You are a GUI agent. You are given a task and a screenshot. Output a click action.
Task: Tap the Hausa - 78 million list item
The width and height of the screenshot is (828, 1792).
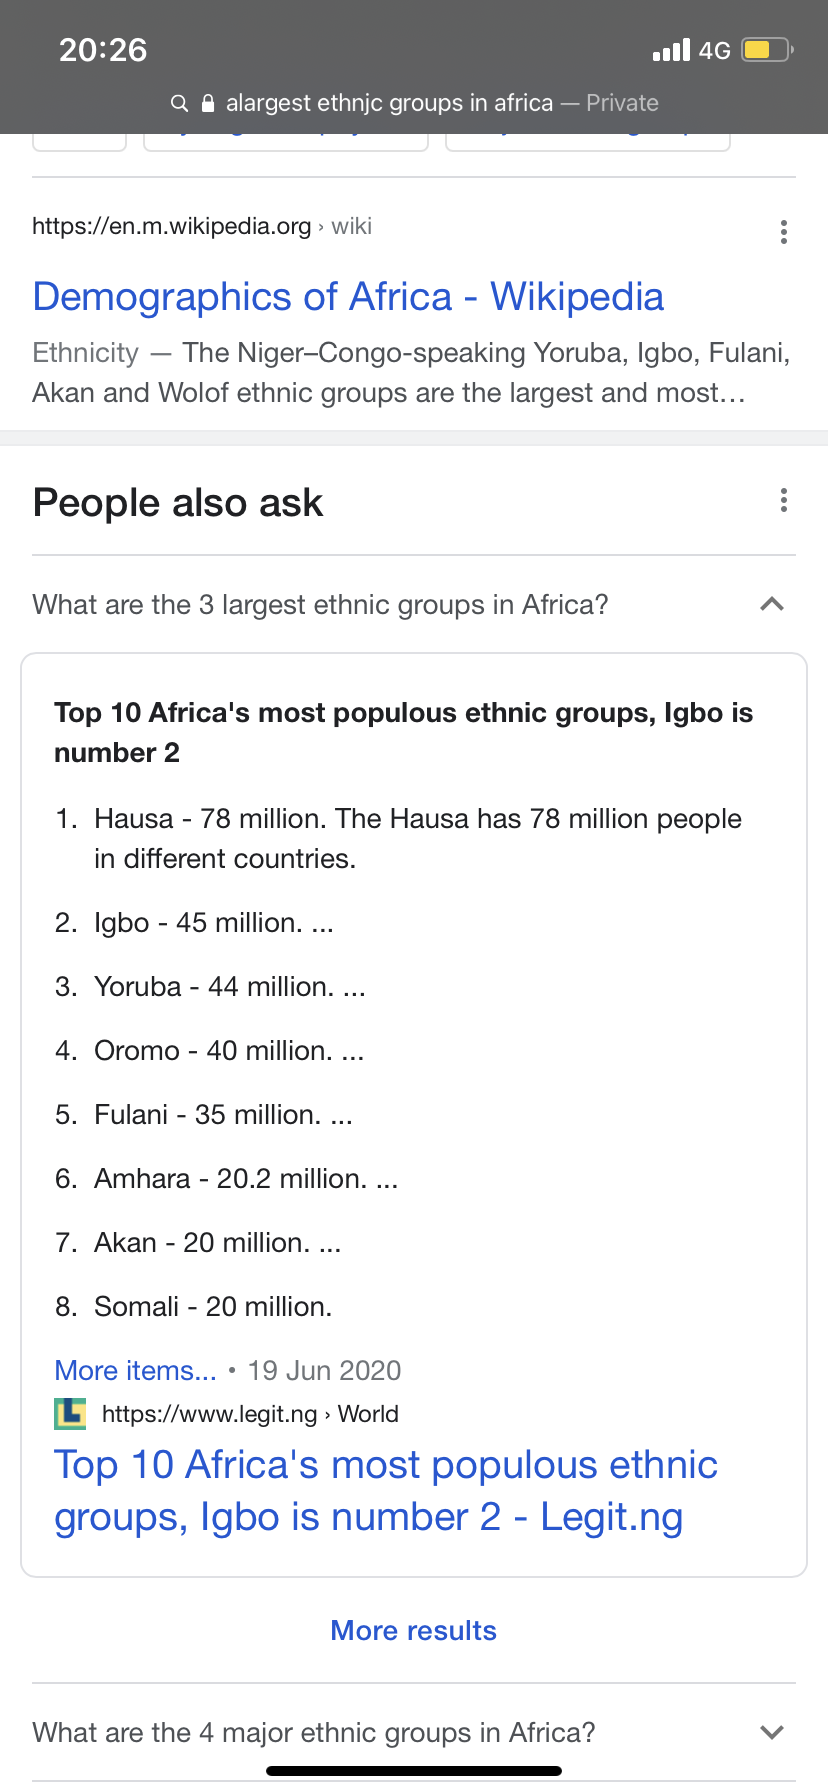tap(418, 838)
